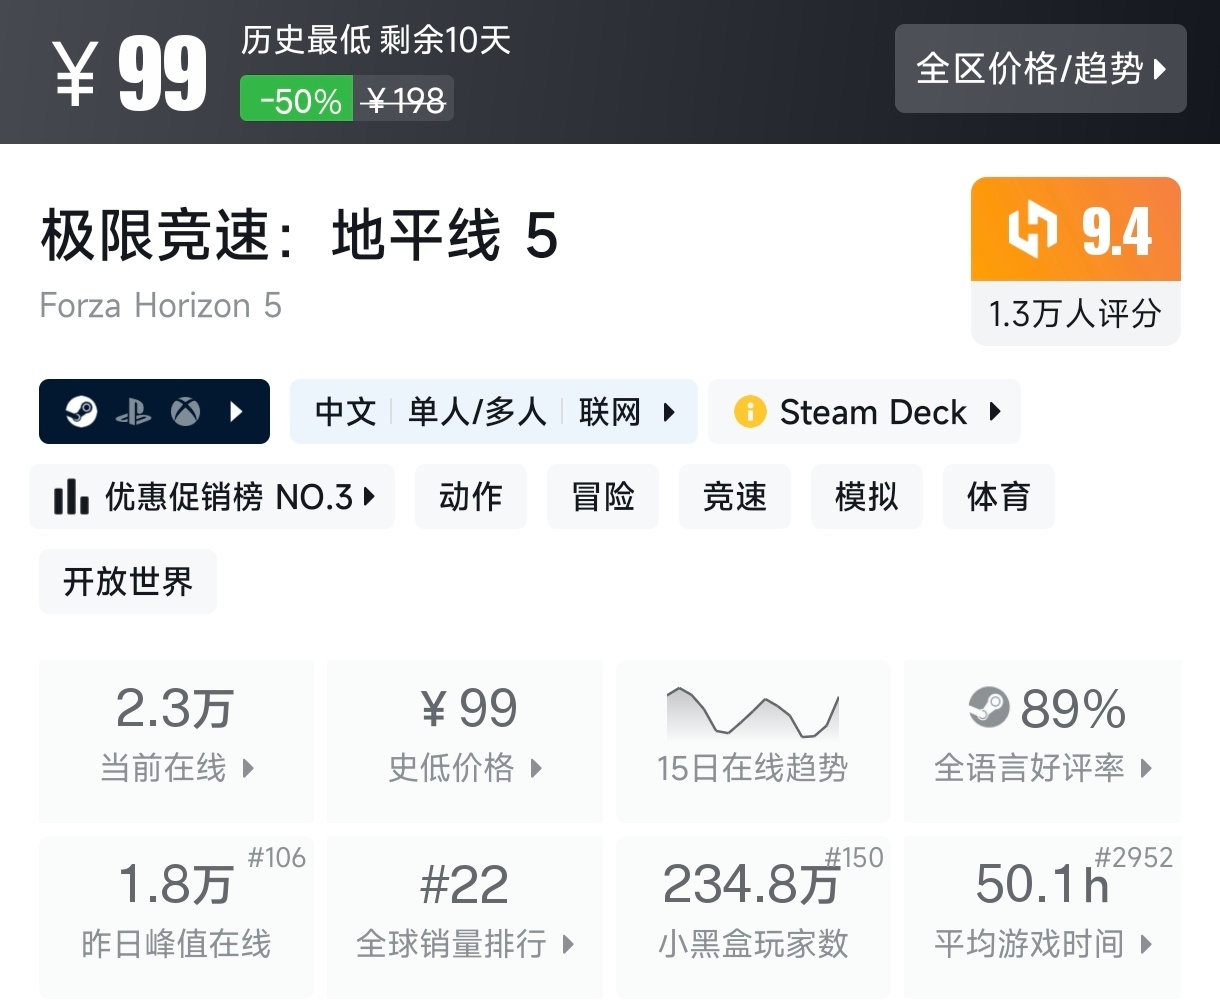Select the 开放世界 tag

coord(127,582)
